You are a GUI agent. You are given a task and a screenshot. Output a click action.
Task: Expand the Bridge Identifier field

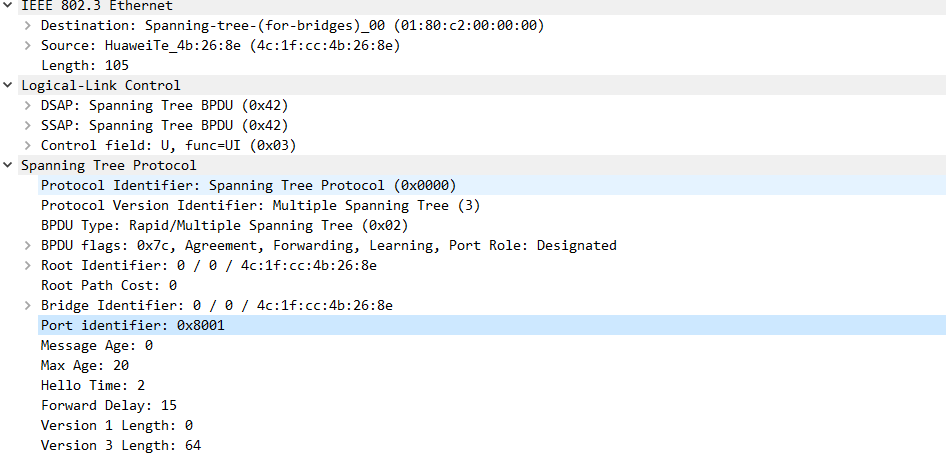28,305
